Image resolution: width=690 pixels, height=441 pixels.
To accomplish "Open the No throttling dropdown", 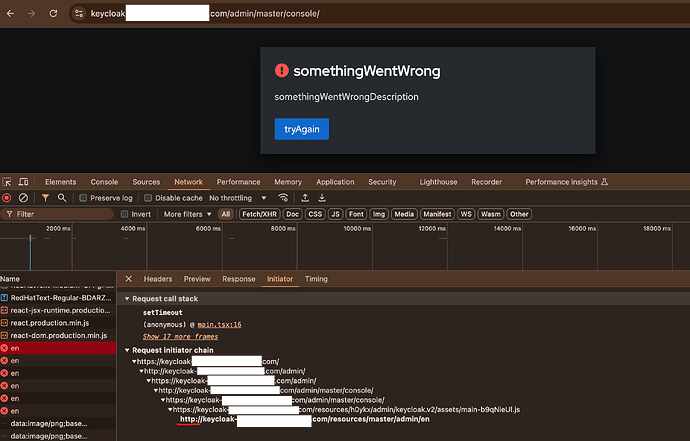I will tap(238, 198).
